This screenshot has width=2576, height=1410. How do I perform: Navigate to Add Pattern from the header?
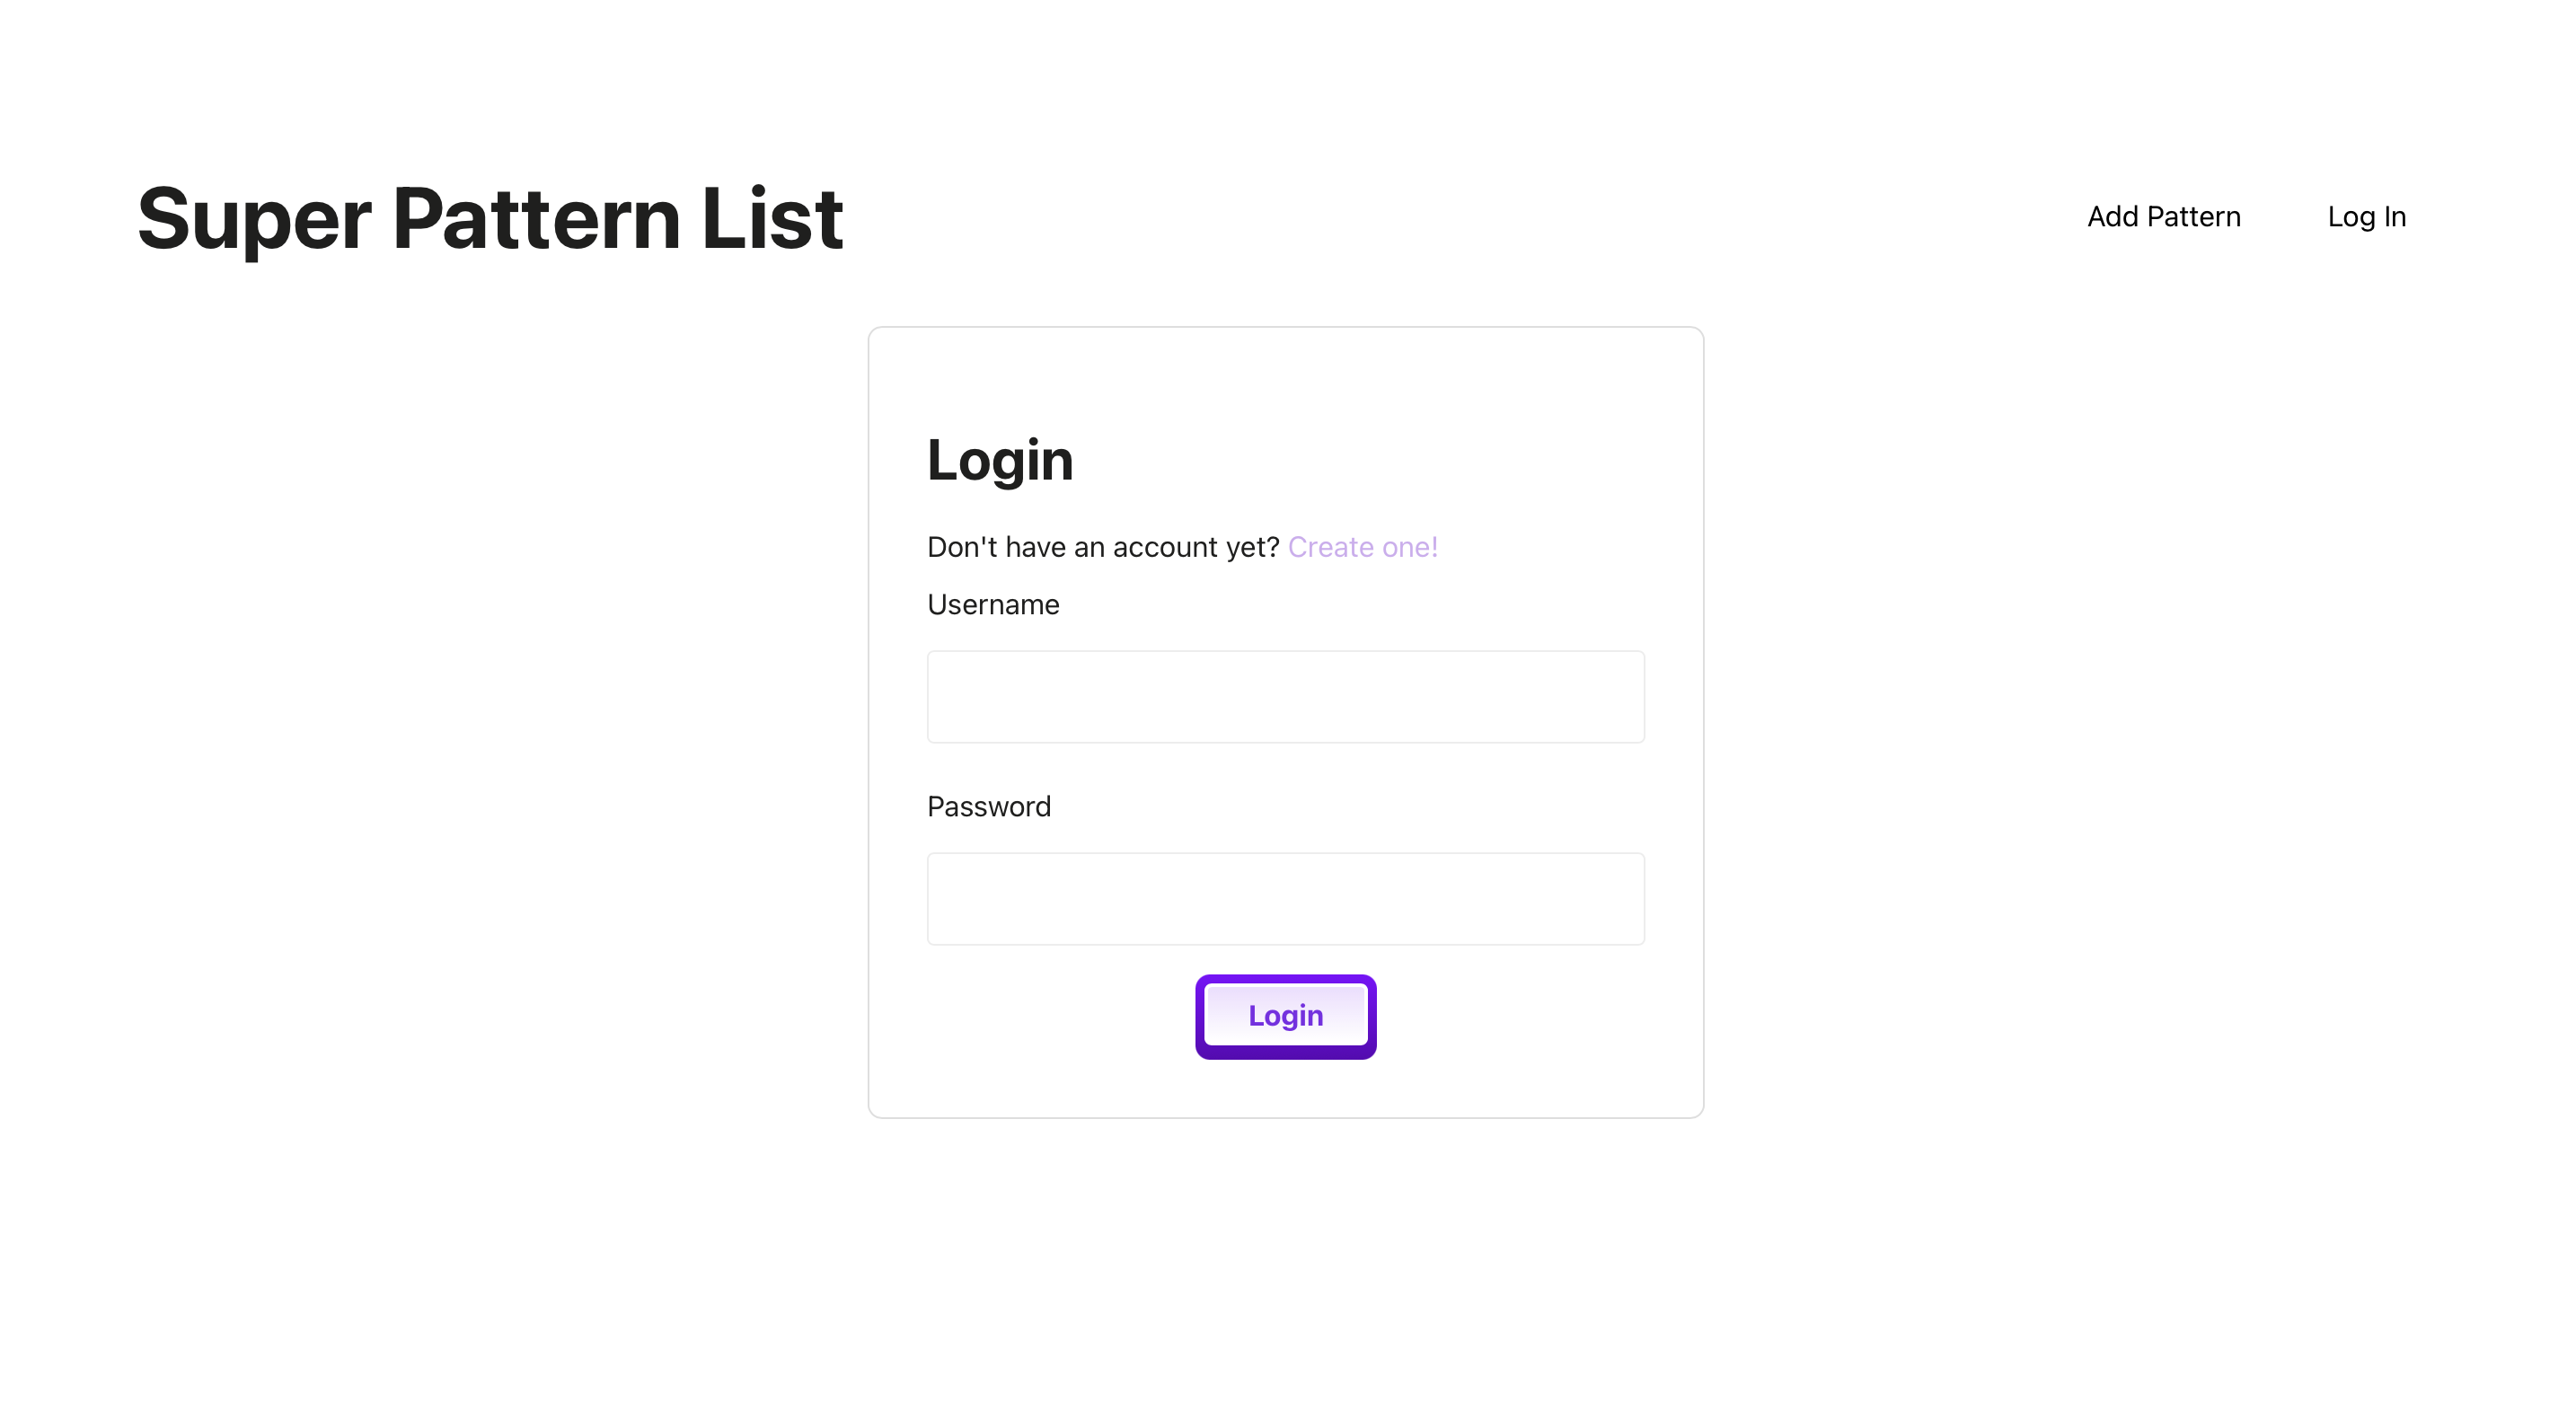[x=2163, y=217]
